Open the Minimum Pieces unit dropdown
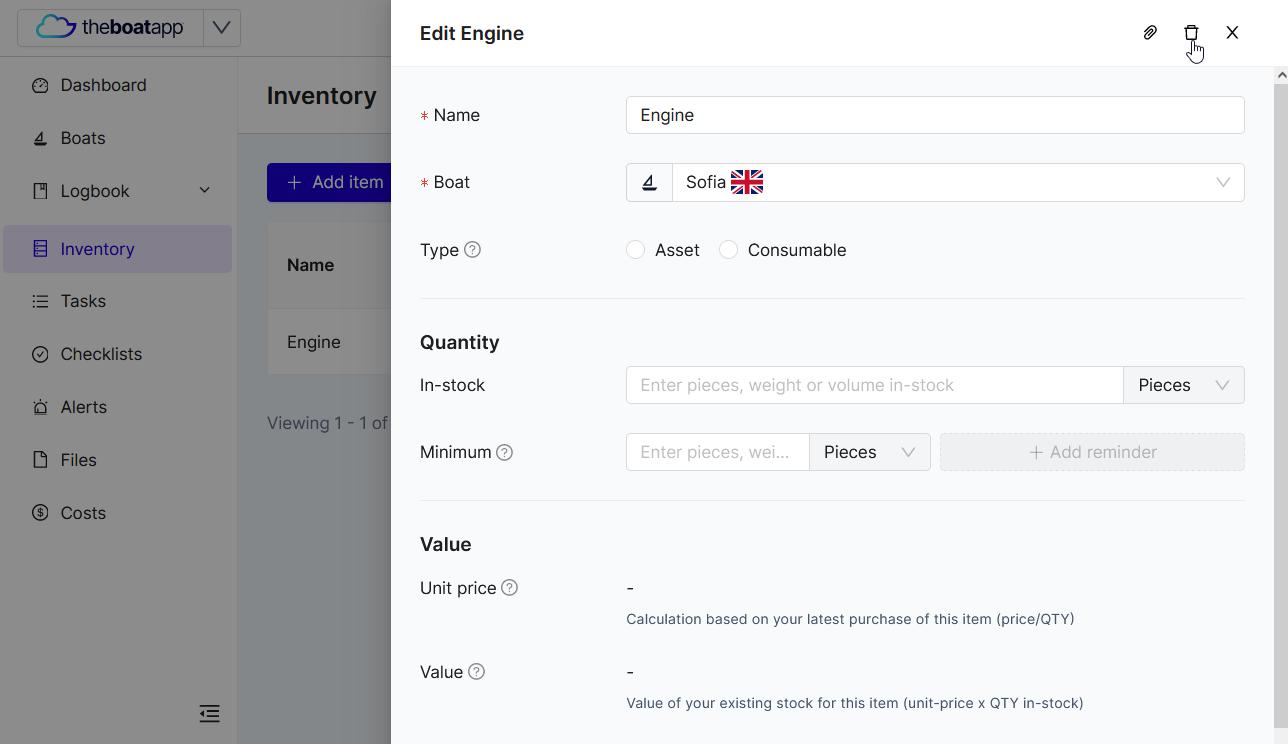This screenshot has height=744, width=1288. [870, 452]
